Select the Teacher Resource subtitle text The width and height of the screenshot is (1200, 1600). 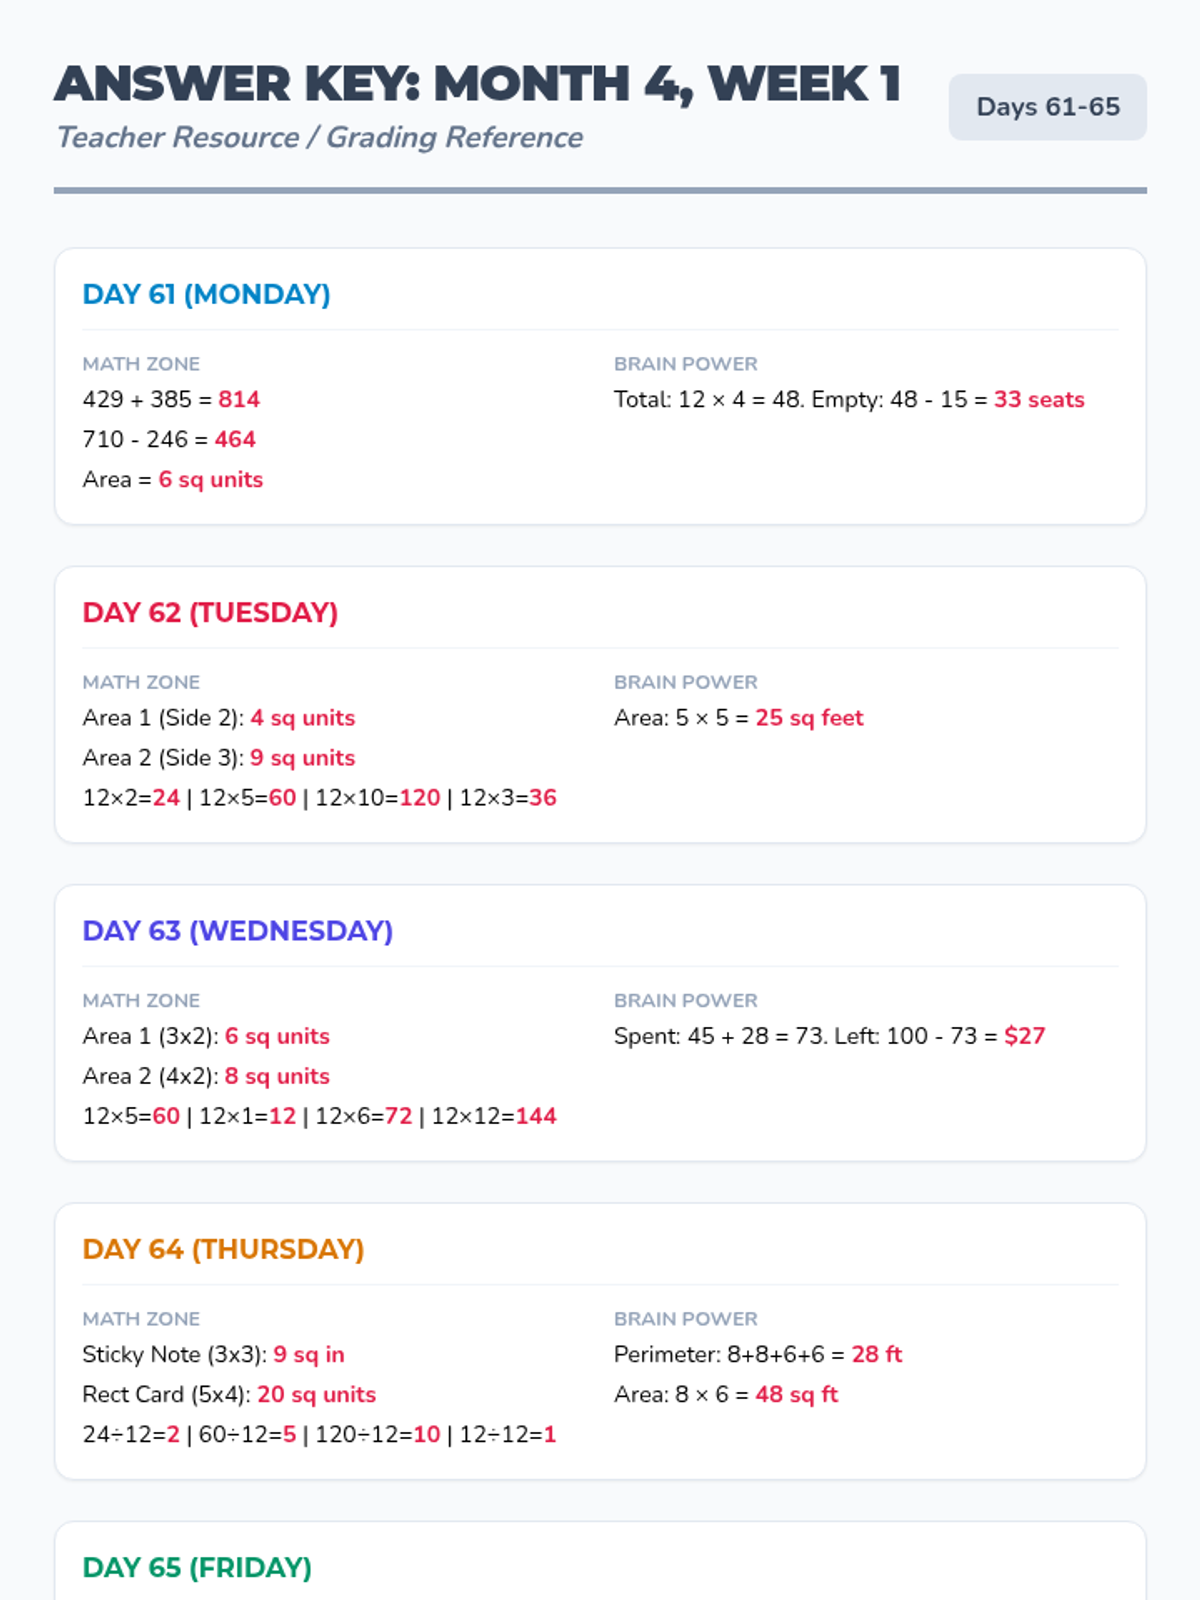coord(319,137)
